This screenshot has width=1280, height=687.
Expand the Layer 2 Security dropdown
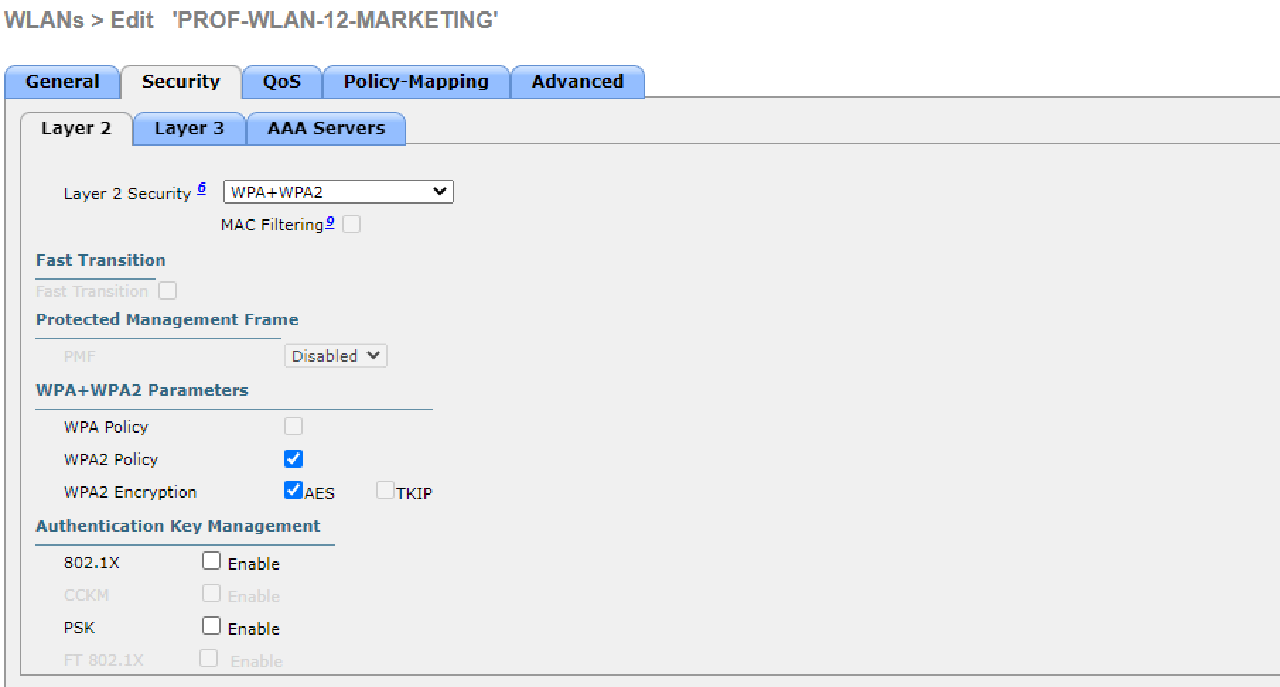[x=338, y=192]
